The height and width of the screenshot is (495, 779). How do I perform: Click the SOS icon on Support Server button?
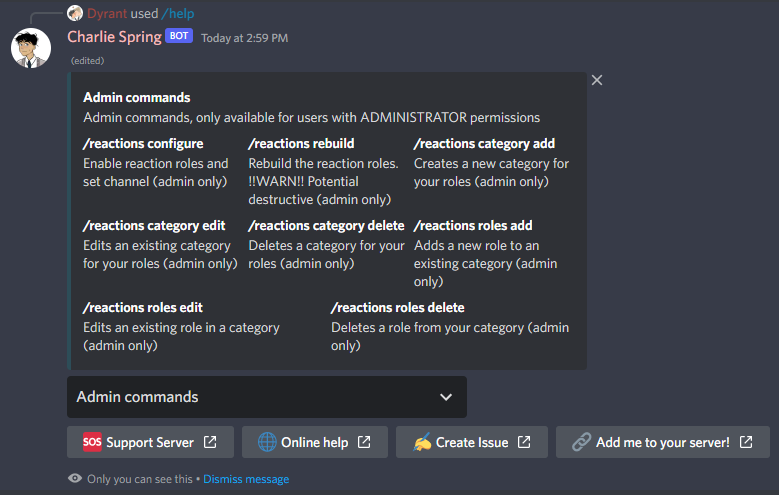pyautogui.click(x=92, y=442)
